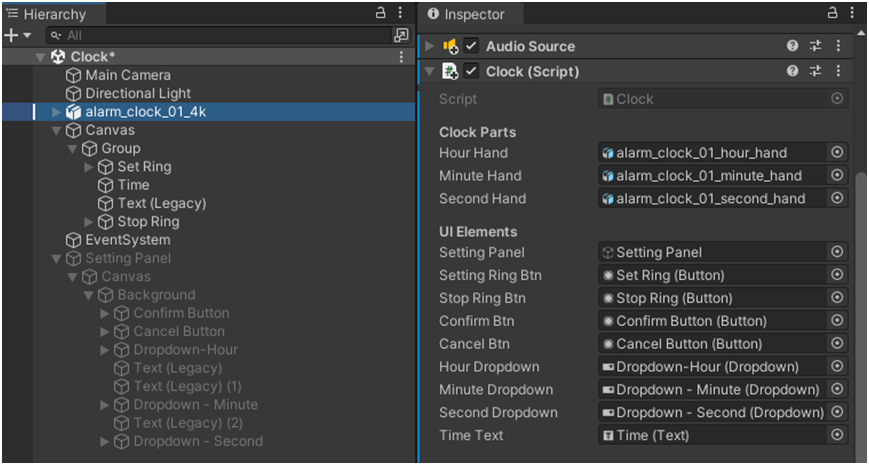The height and width of the screenshot is (465, 869).
Task: Expand the Dropdown - Second object
Action: click(x=104, y=441)
